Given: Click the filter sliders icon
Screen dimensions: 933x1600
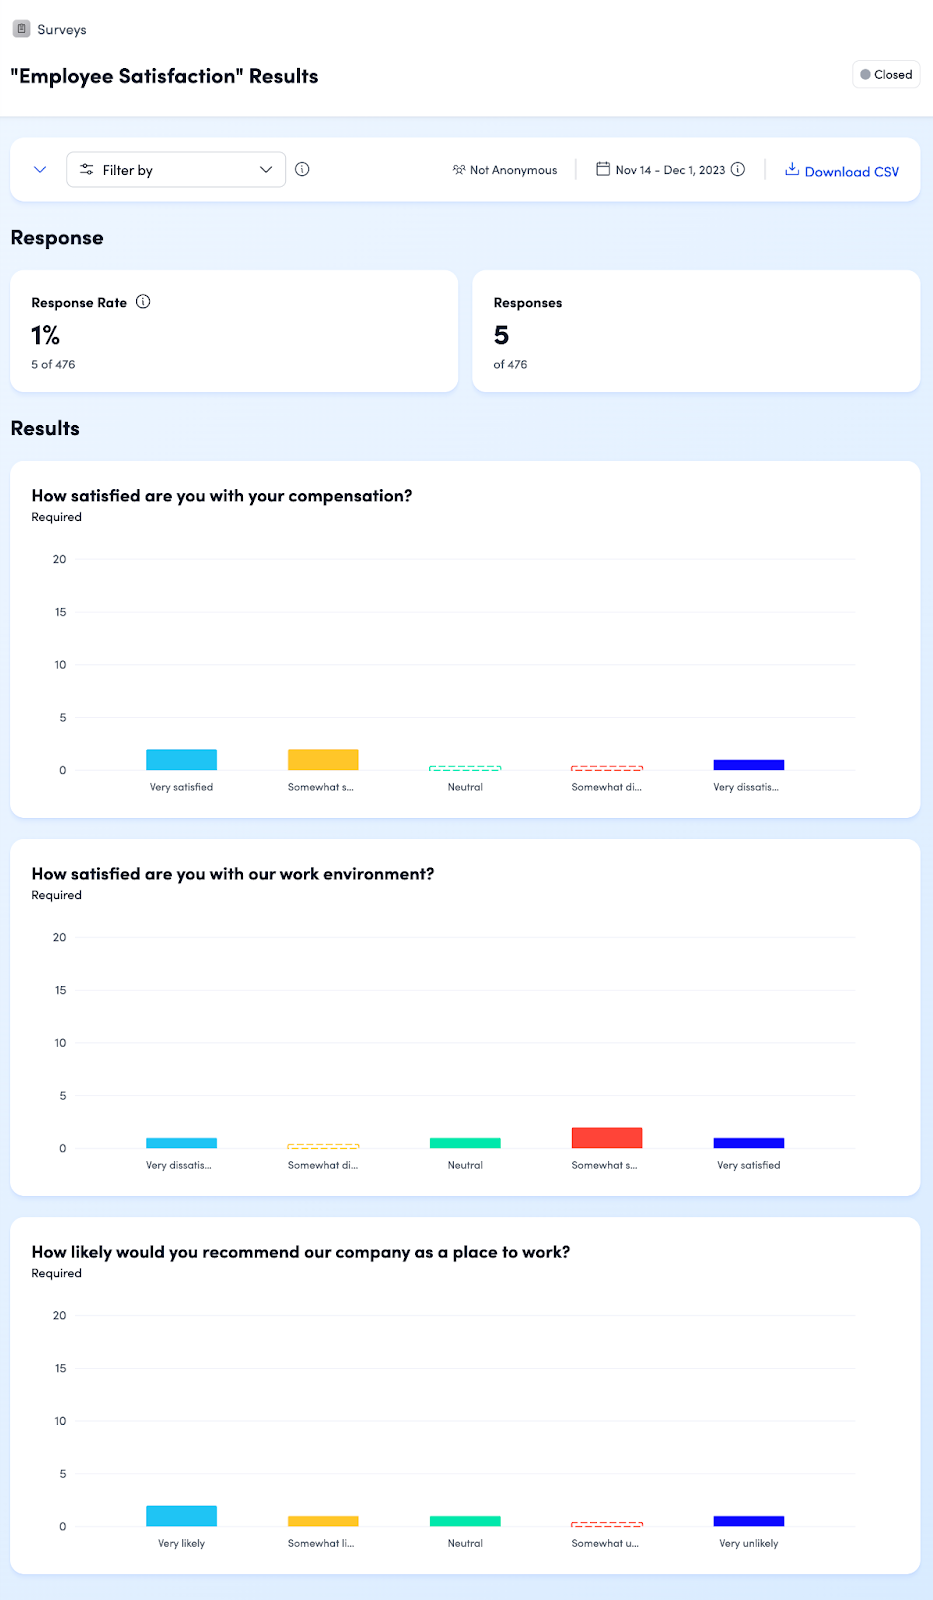Looking at the screenshot, I should click(x=87, y=169).
